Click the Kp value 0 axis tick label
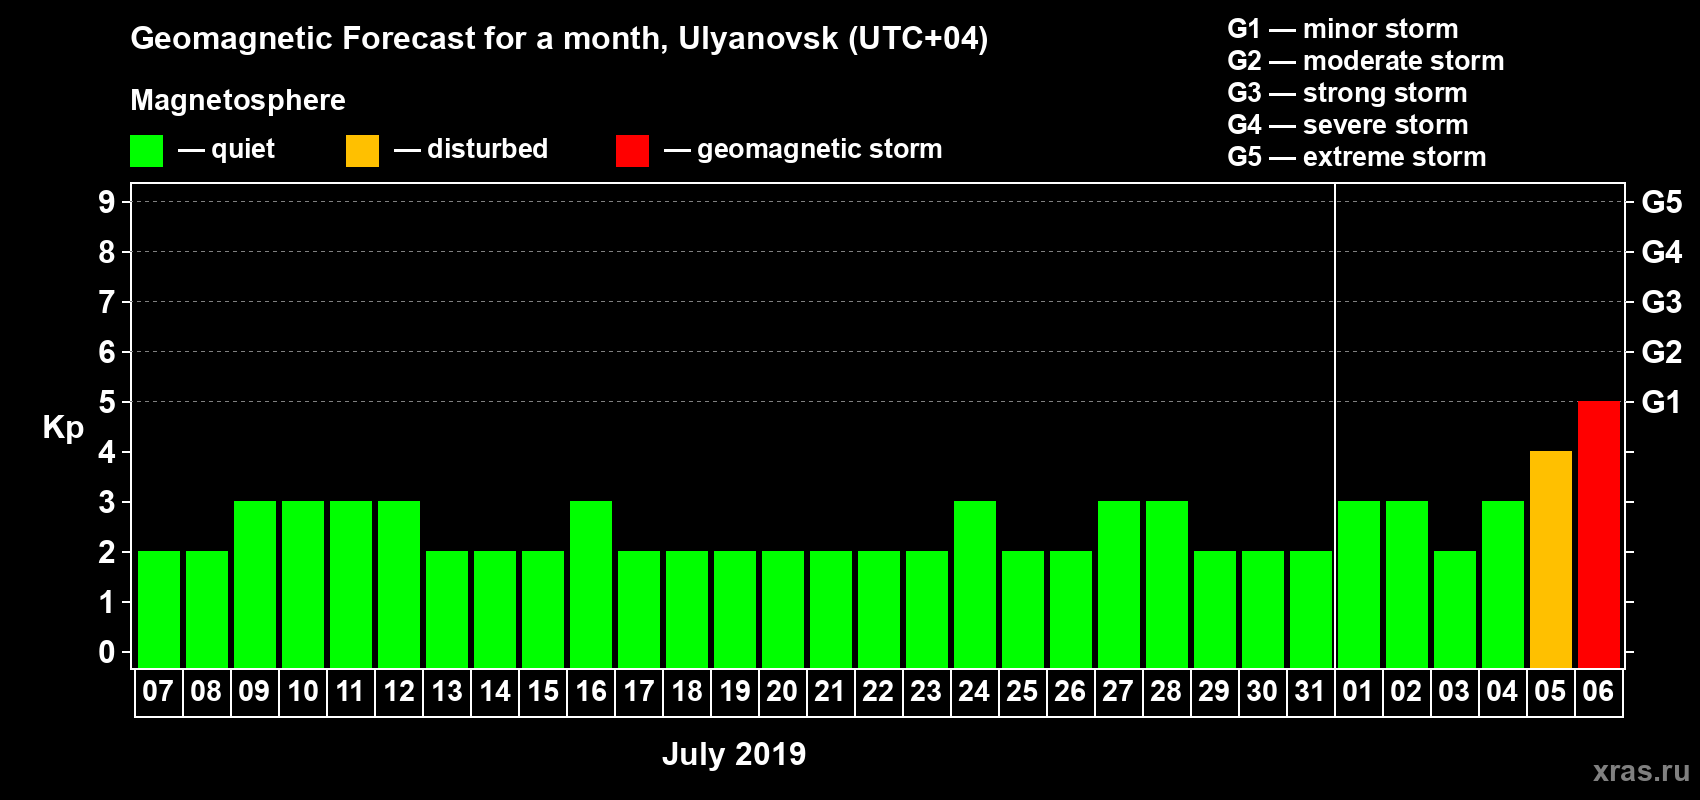 (x=107, y=652)
